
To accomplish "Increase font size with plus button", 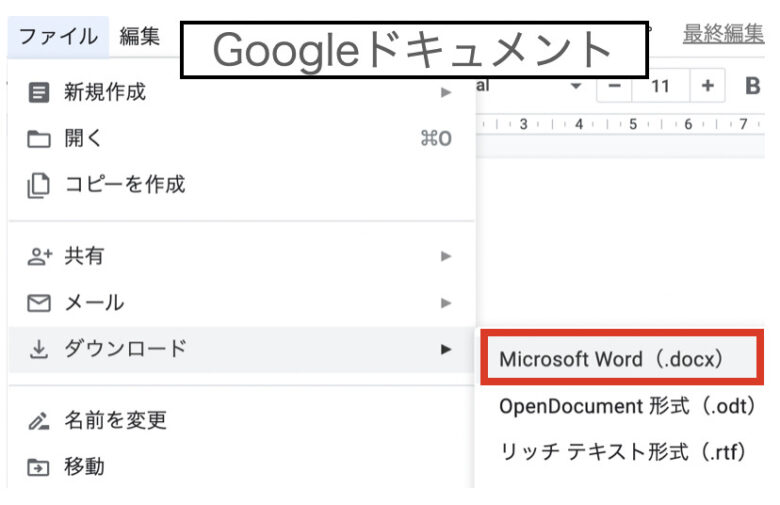I will tap(707, 86).
